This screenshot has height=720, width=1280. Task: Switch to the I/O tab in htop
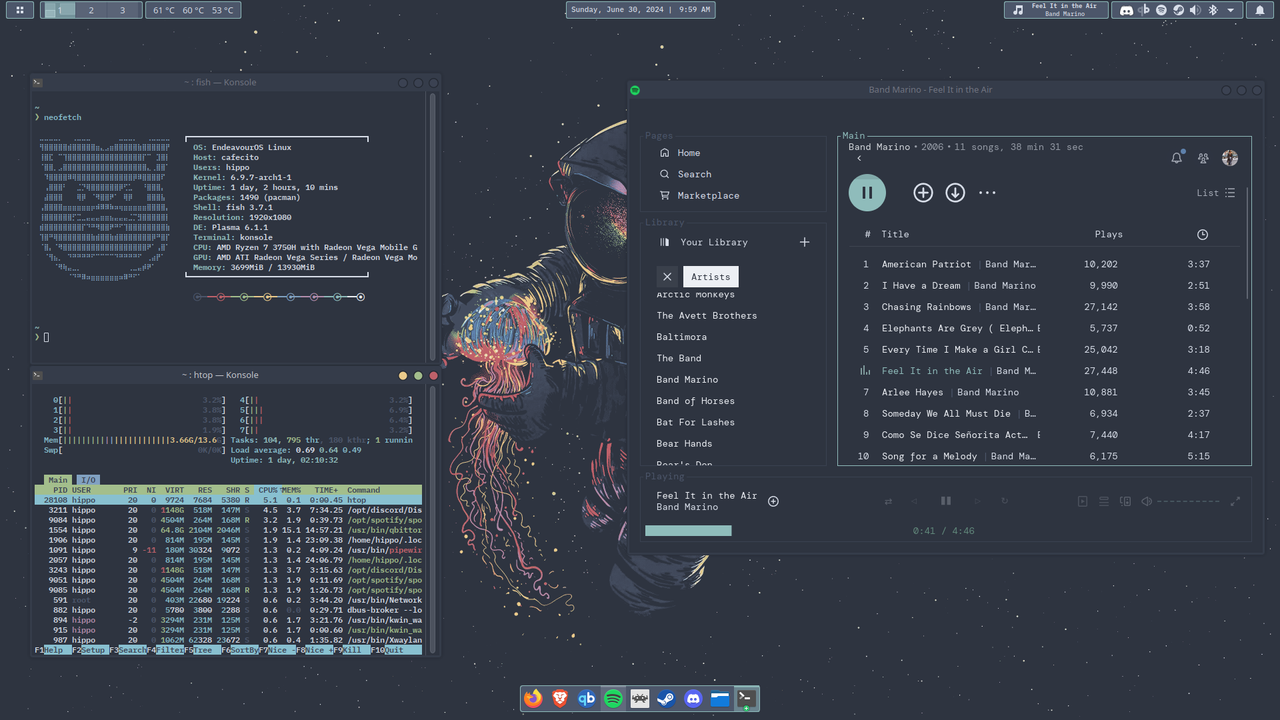pyautogui.click(x=88, y=480)
